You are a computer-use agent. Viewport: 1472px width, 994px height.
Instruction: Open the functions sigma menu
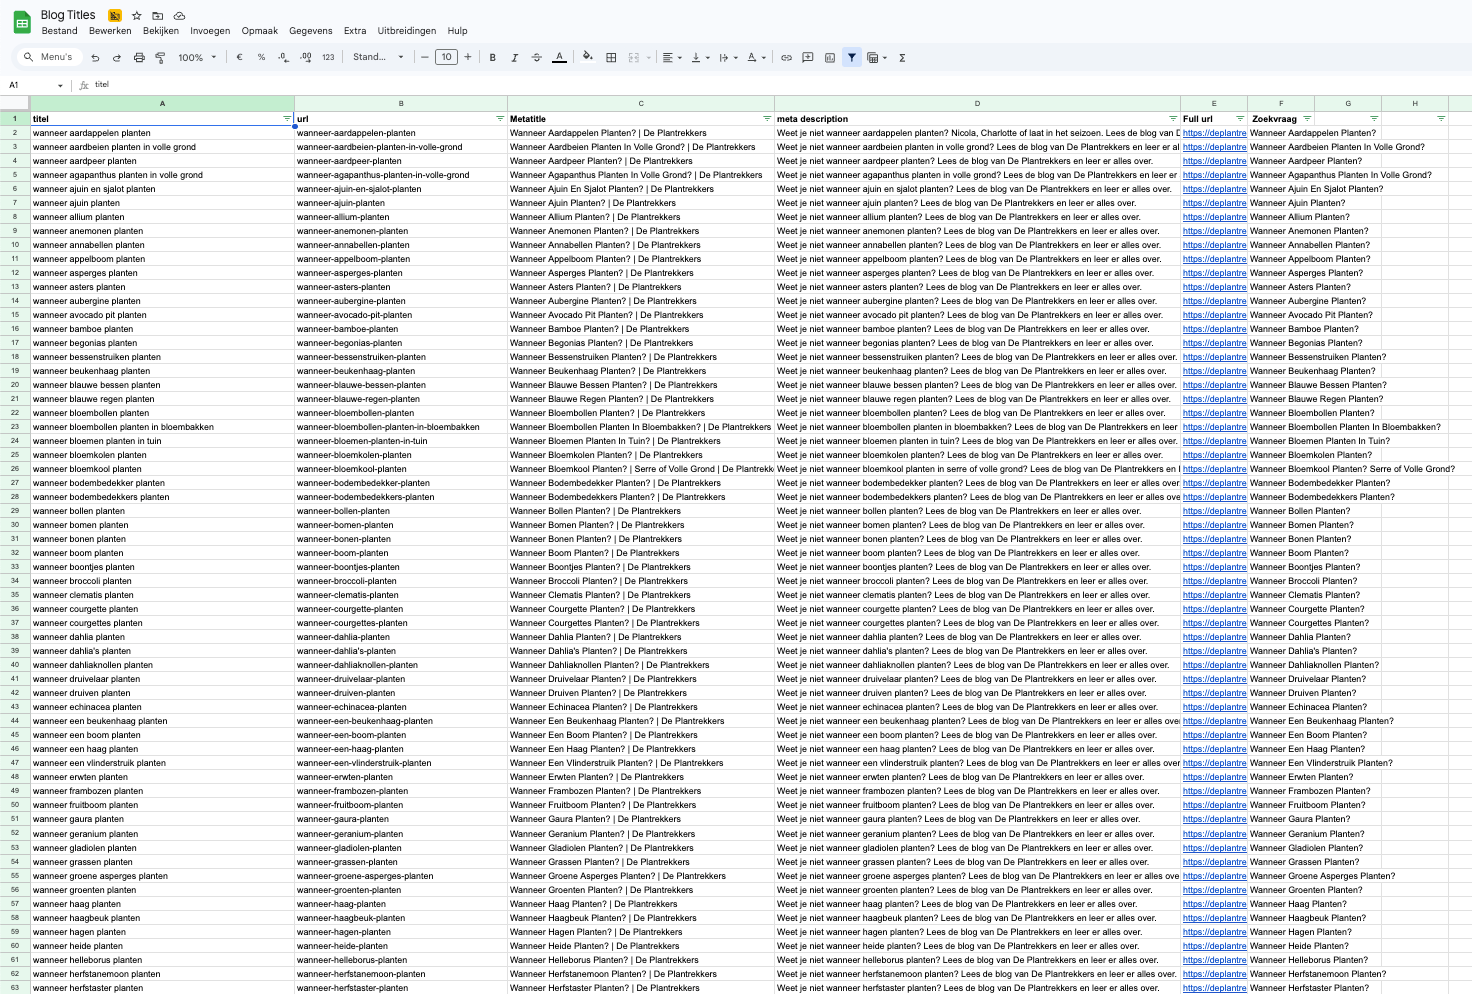[902, 58]
